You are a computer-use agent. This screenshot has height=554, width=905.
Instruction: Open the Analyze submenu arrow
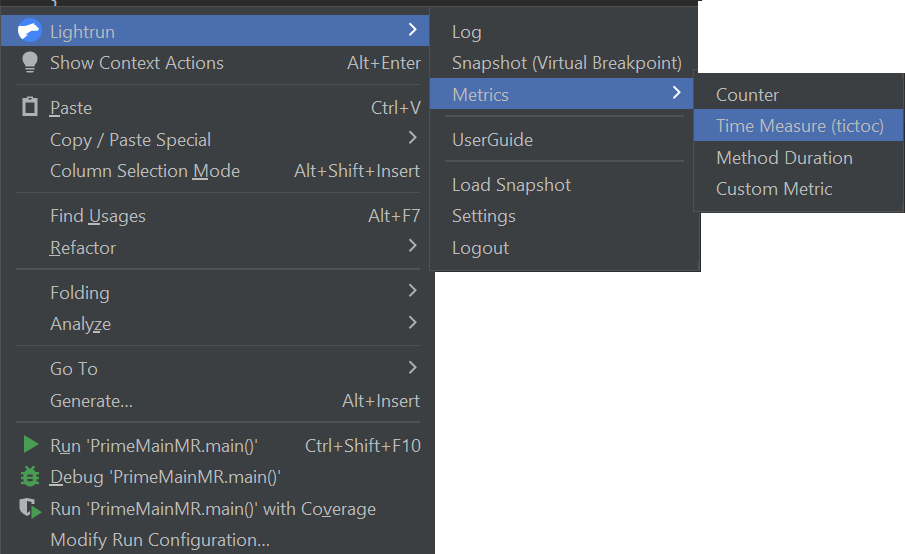click(x=413, y=322)
